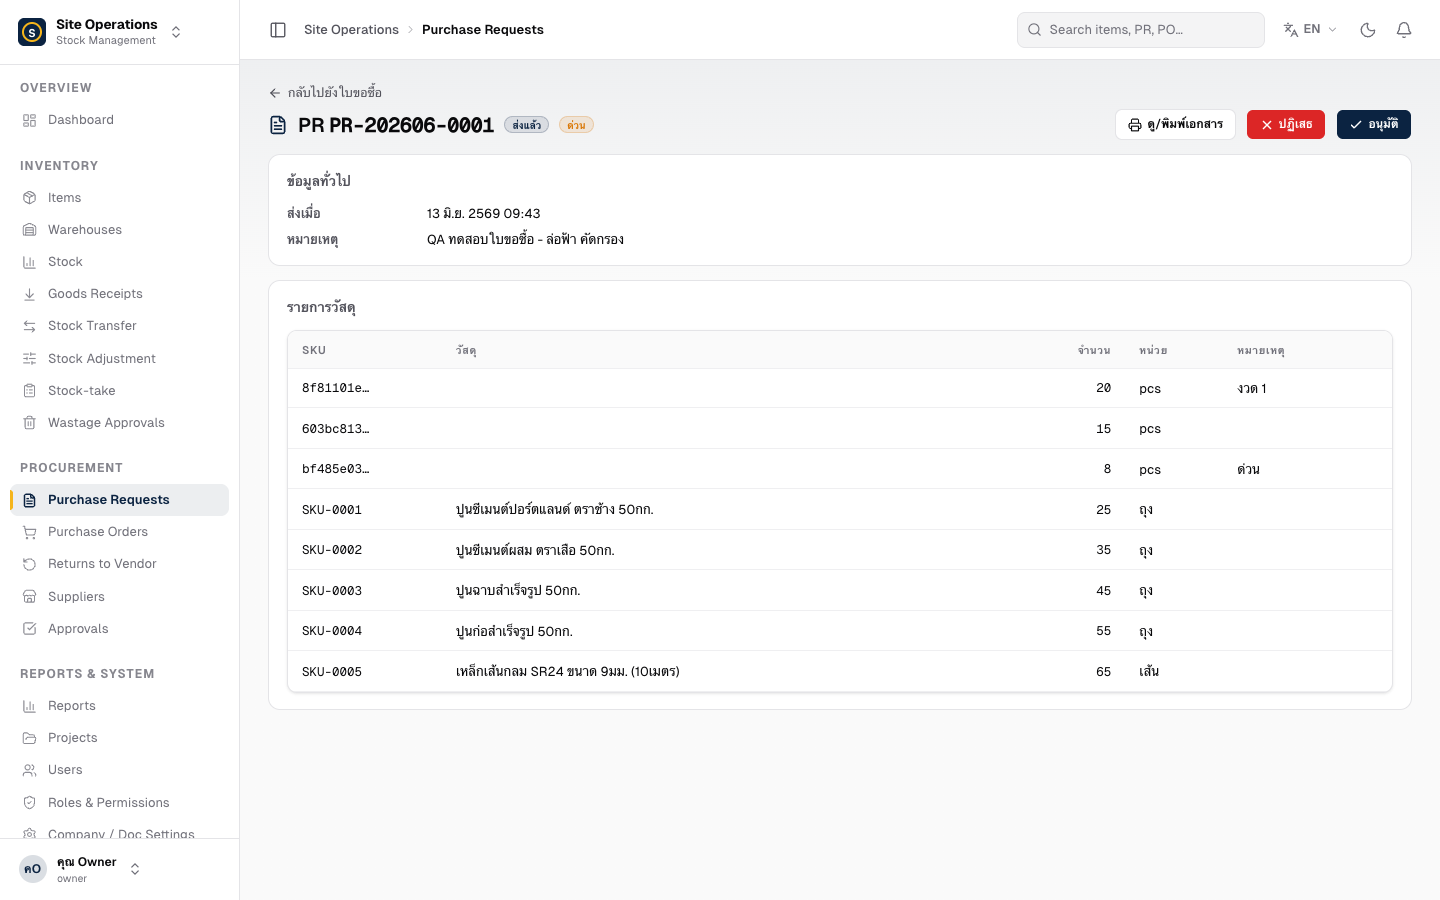
Task: Click the print/view document button
Action: (x=1175, y=125)
